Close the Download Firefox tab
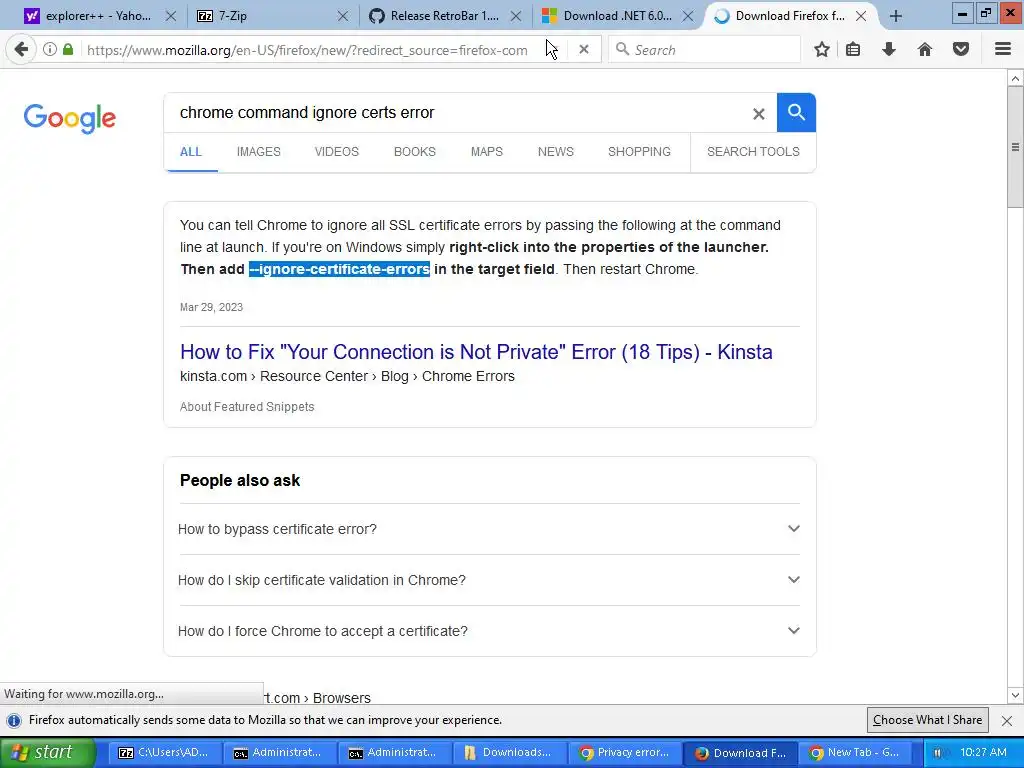This screenshot has width=1024, height=768. (x=861, y=16)
